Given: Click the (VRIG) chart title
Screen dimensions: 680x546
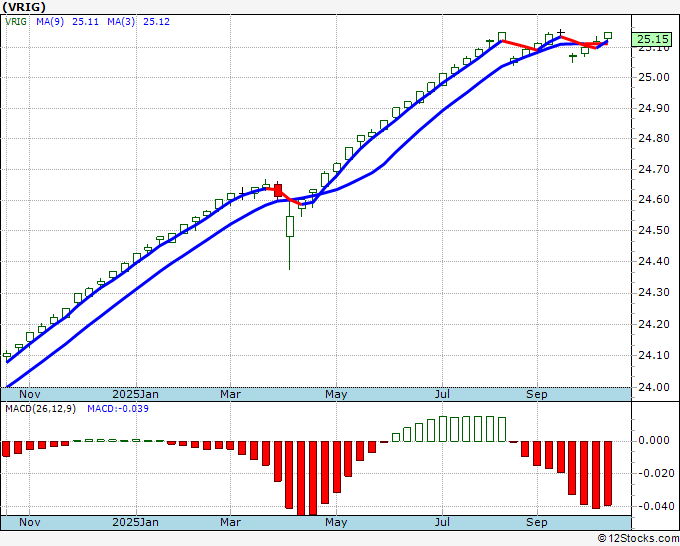Looking at the screenshot, I should (x=23, y=7).
